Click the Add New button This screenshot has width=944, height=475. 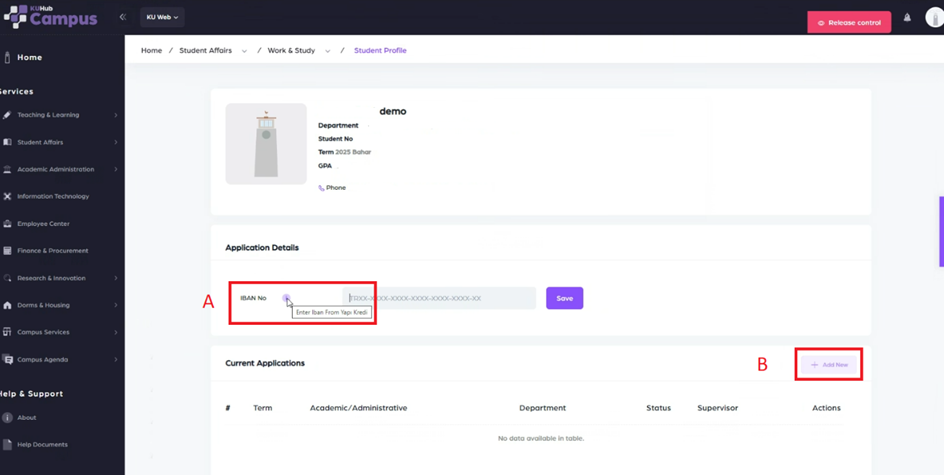click(x=829, y=365)
